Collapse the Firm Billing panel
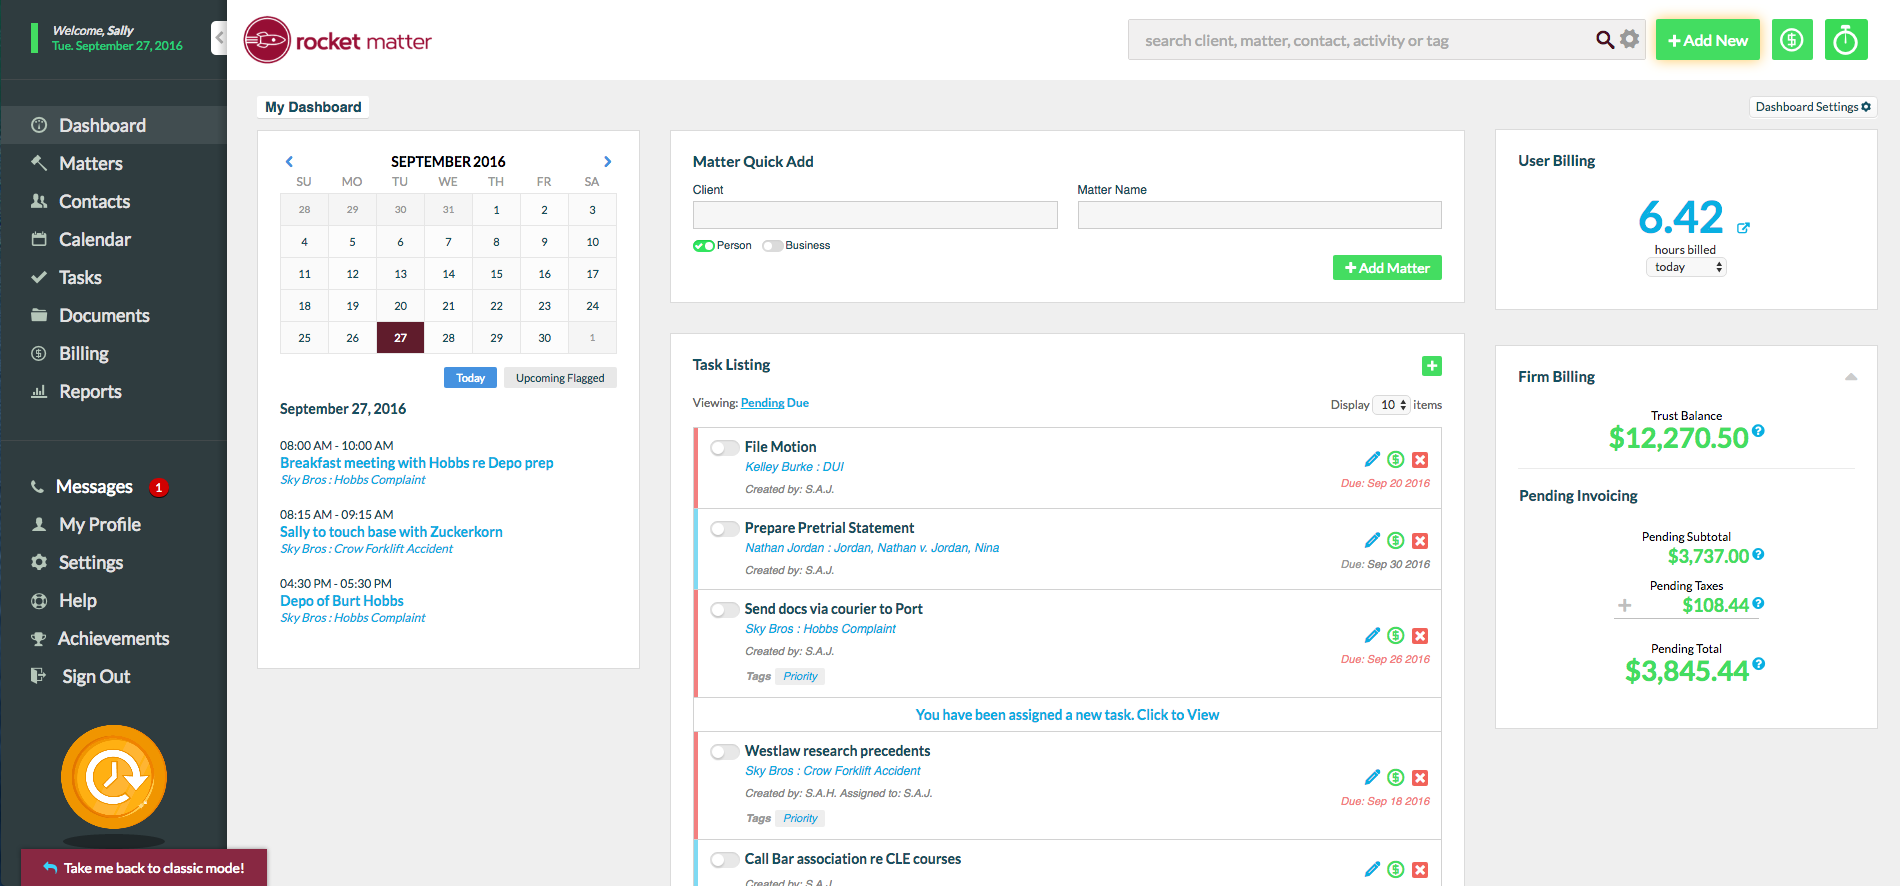1900x886 pixels. click(1851, 377)
